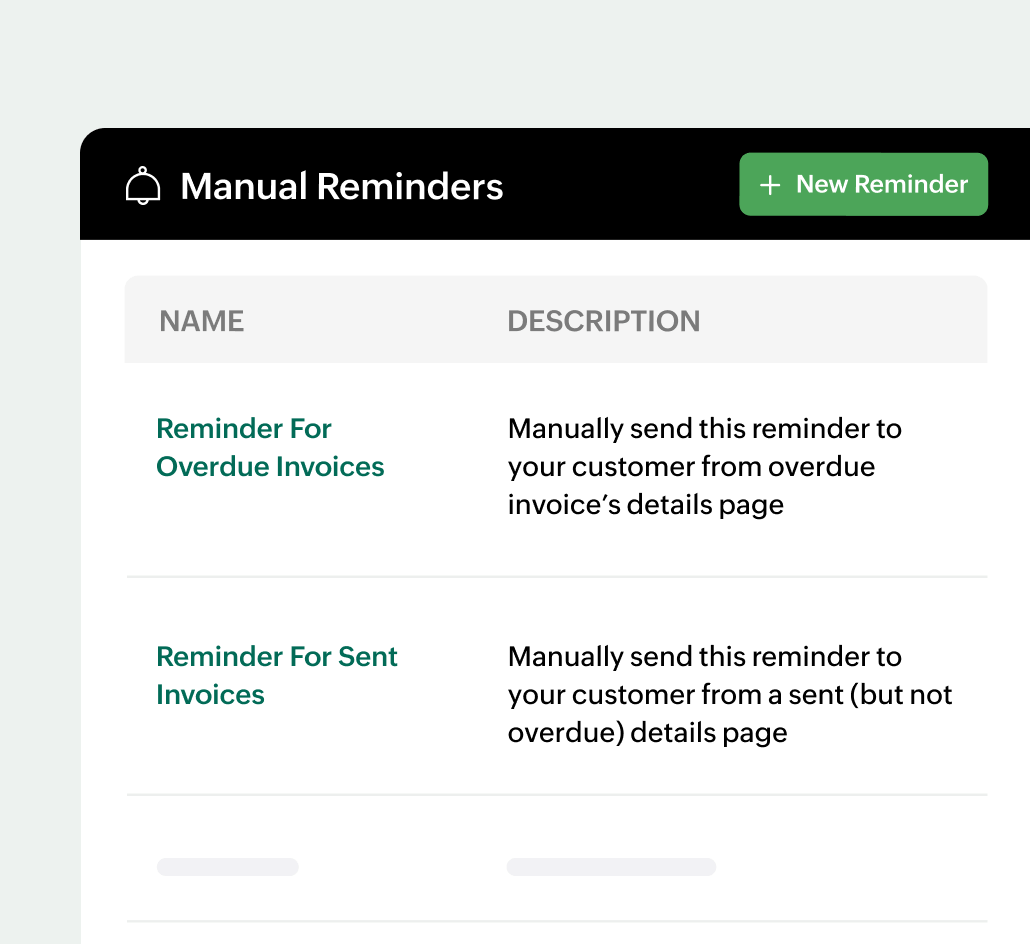Click the New Reminder button
This screenshot has height=944, width=1030.
863,184
